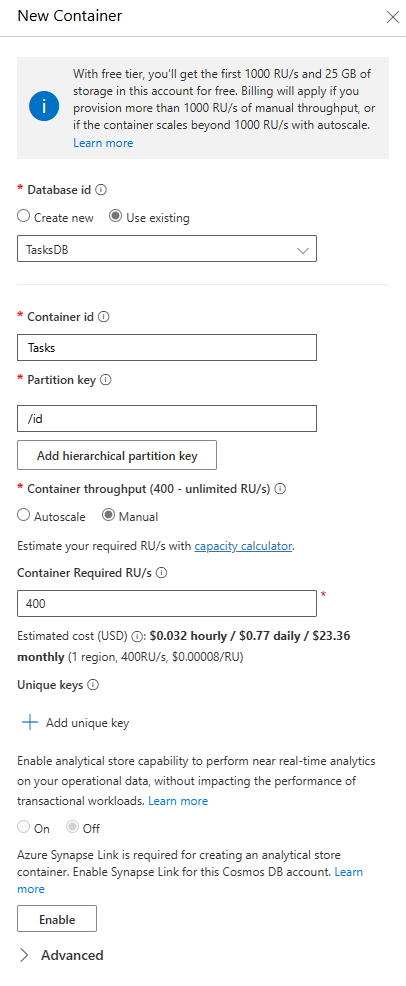406x986 pixels.
Task: Expand the Advanced section
Action: click(x=62, y=955)
